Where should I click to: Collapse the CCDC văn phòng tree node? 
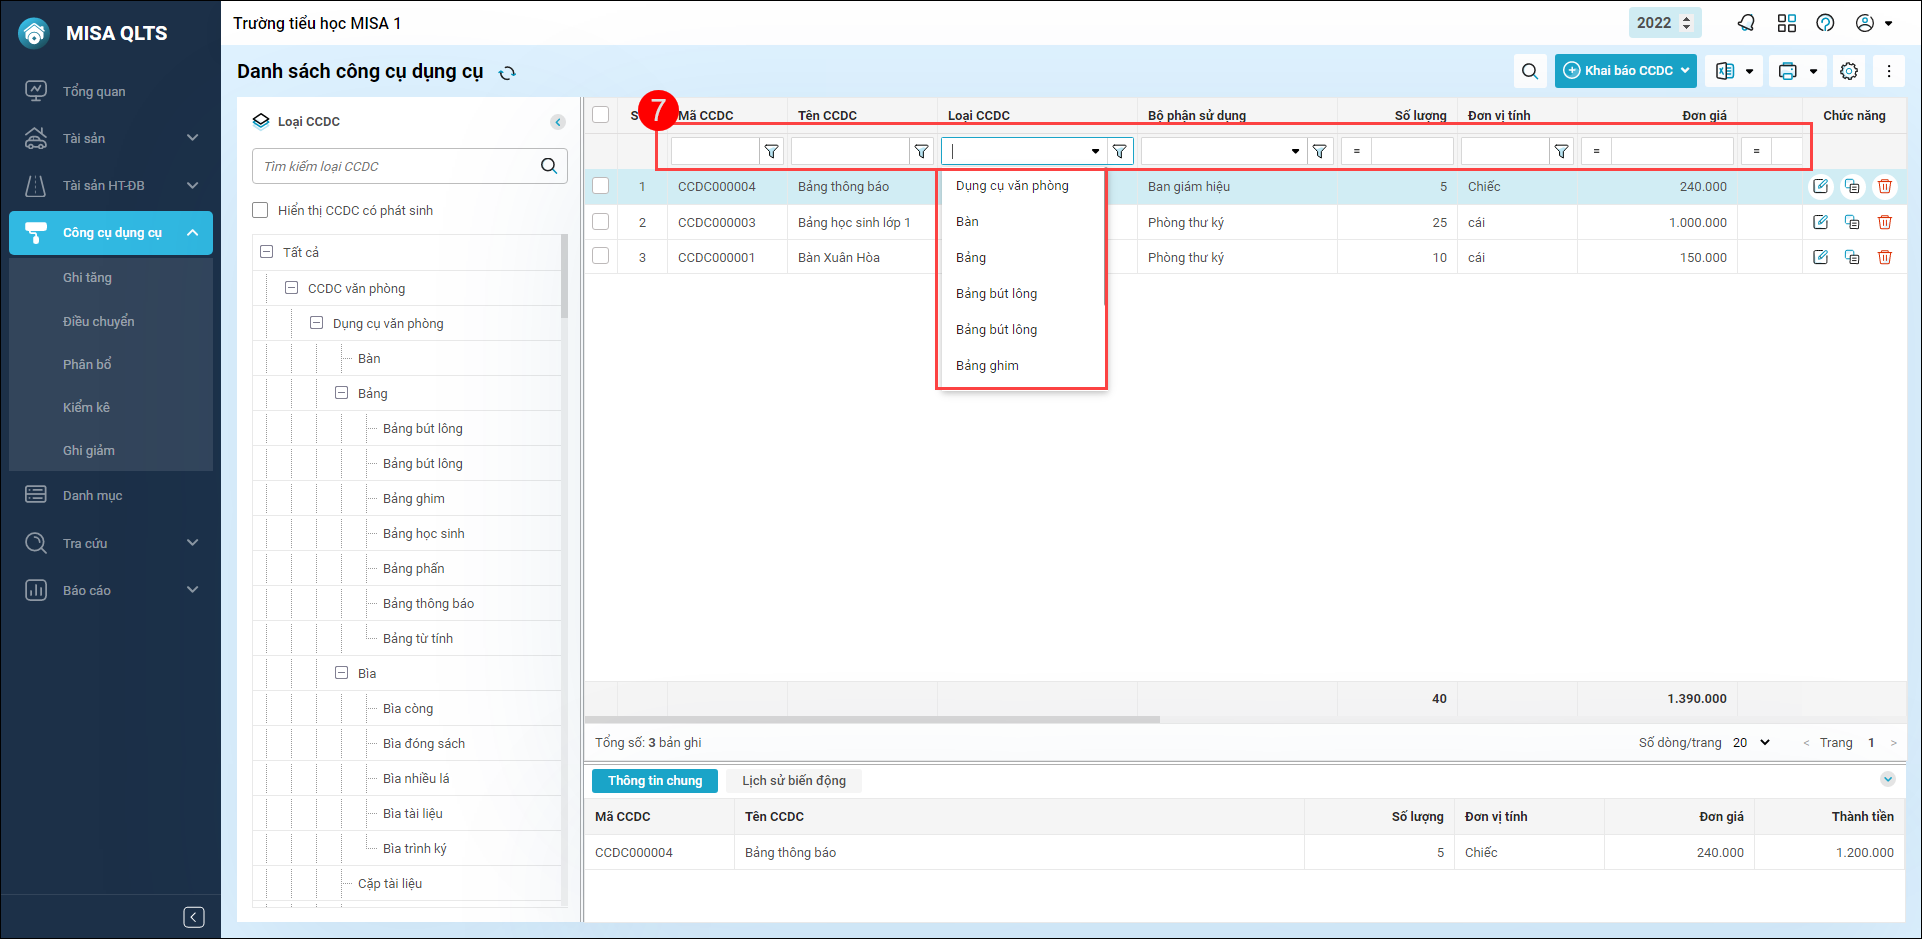pos(292,288)
